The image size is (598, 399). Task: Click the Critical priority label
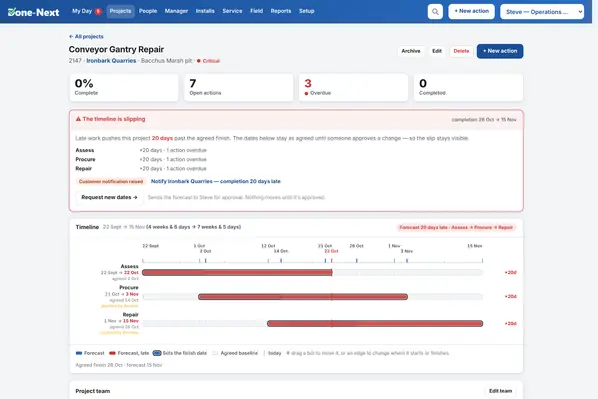click(x=208, y=61)
